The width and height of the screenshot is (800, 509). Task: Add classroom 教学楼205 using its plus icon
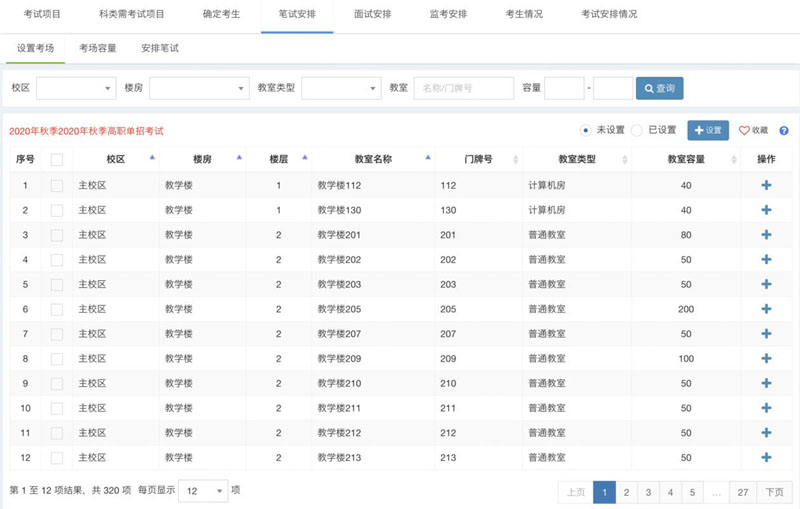[766, 309]
